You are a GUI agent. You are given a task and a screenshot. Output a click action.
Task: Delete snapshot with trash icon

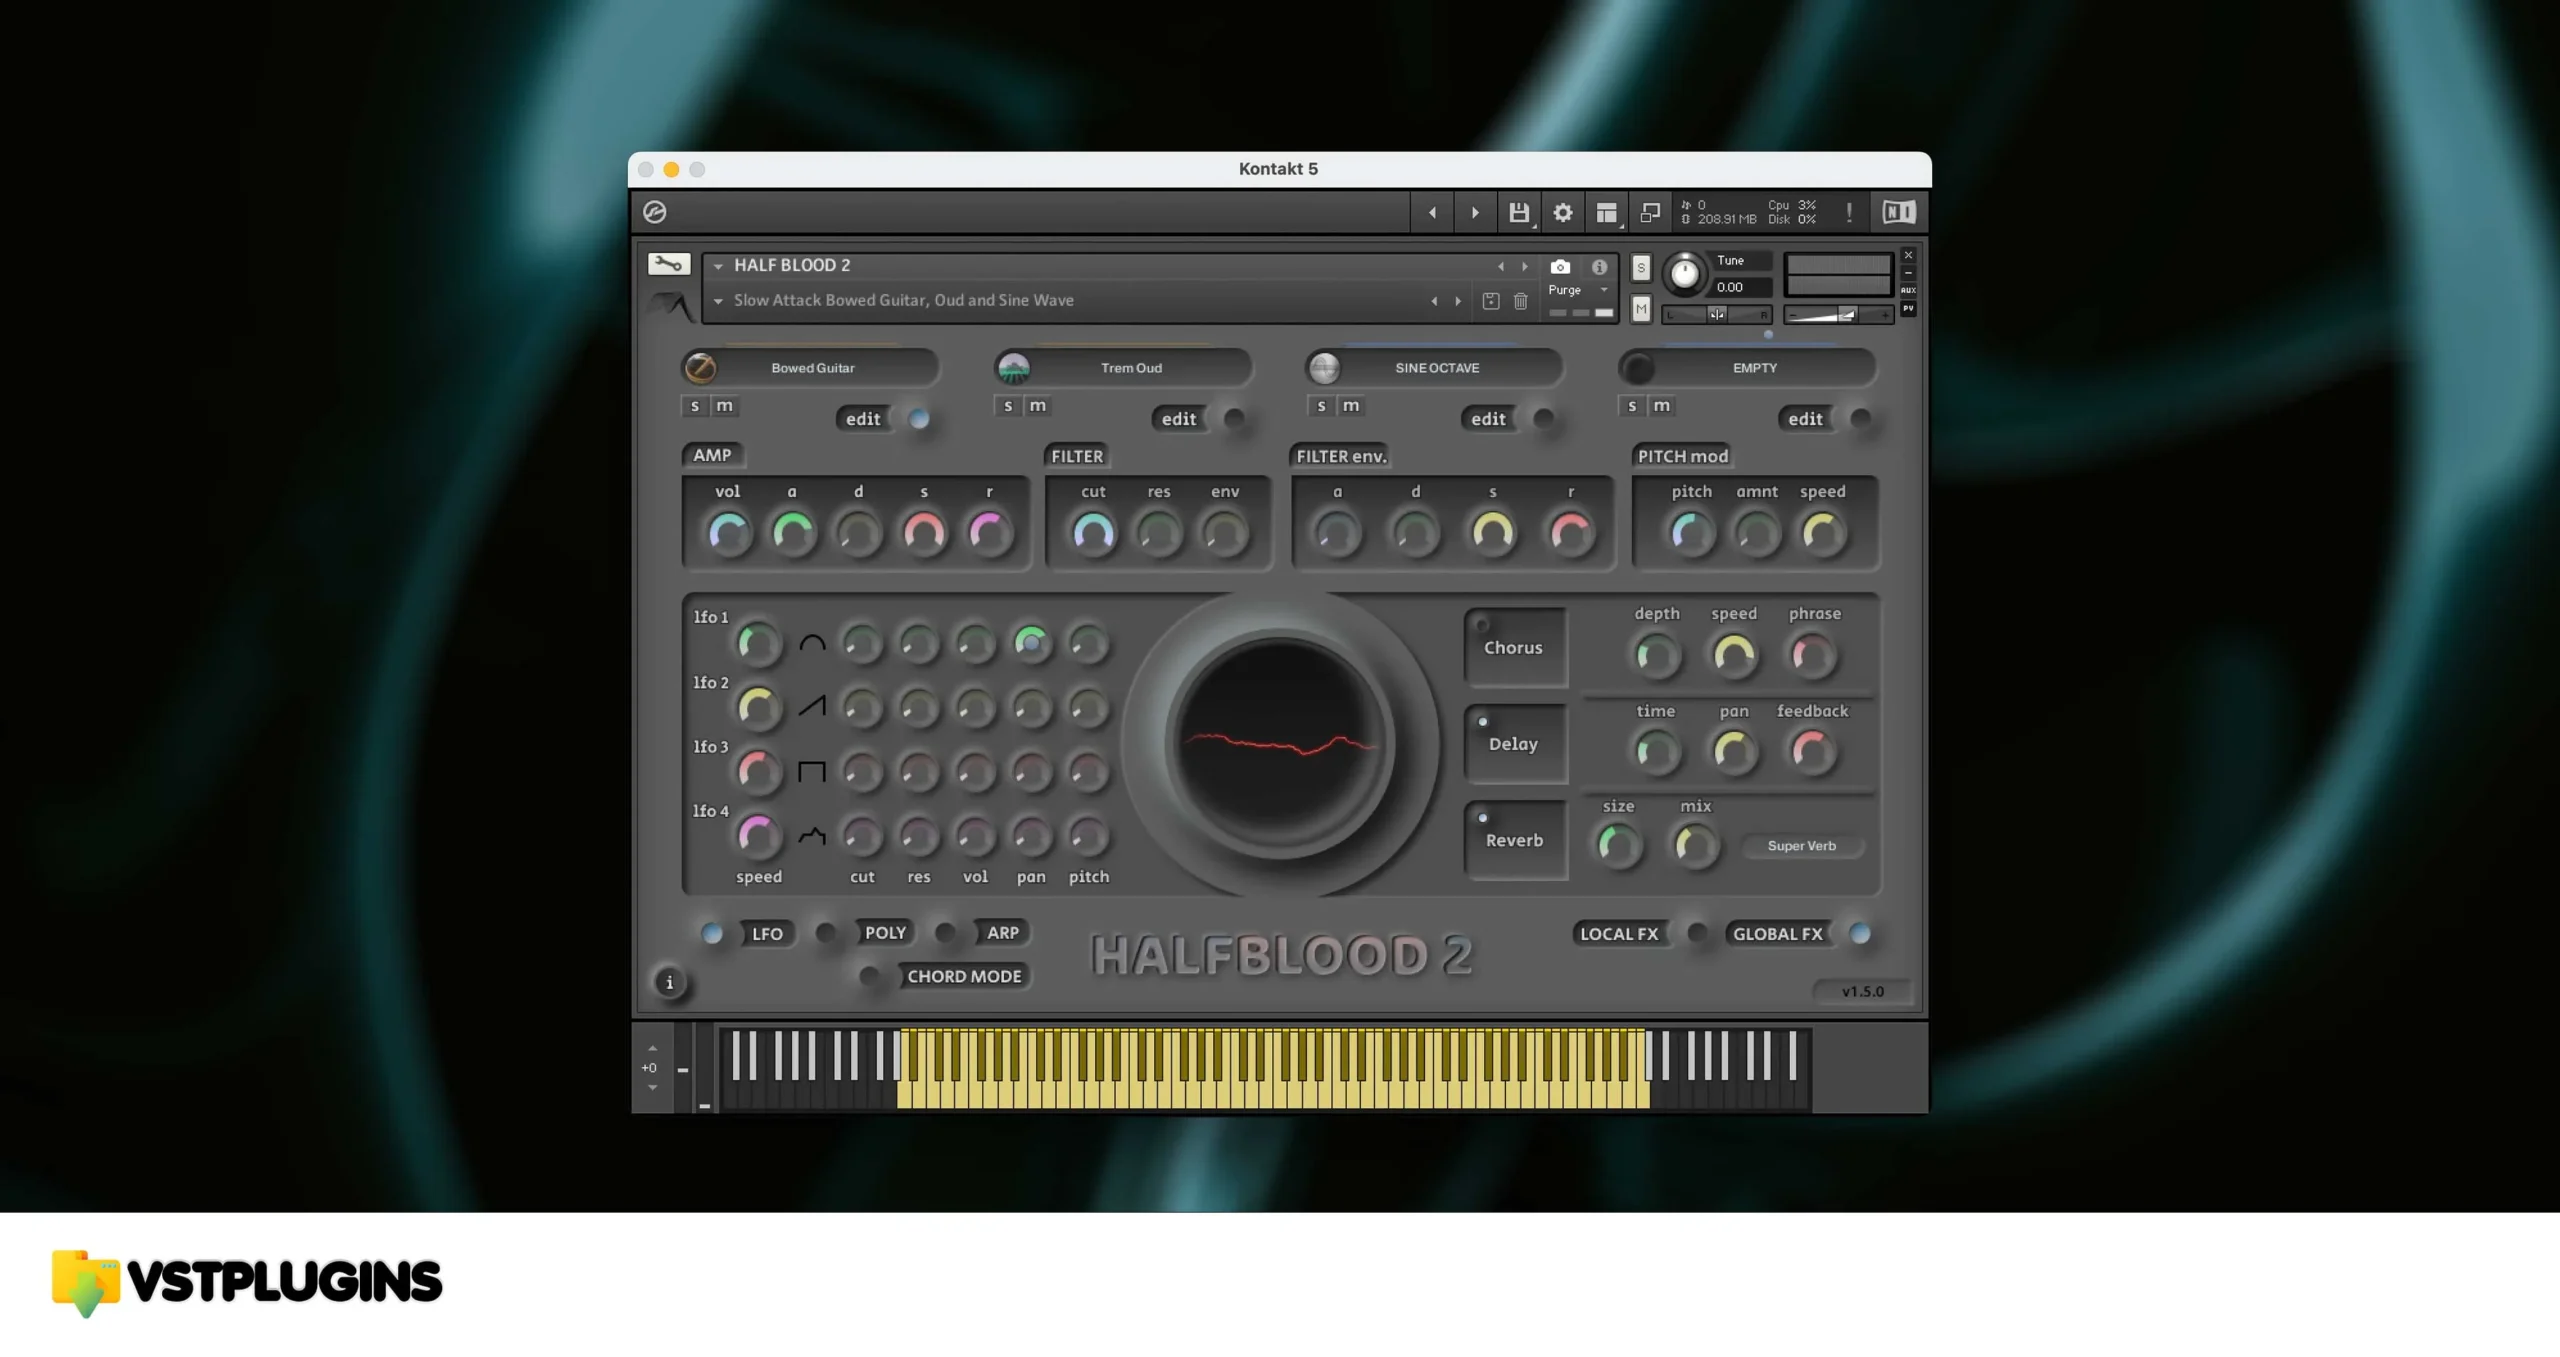(1521, 301)
